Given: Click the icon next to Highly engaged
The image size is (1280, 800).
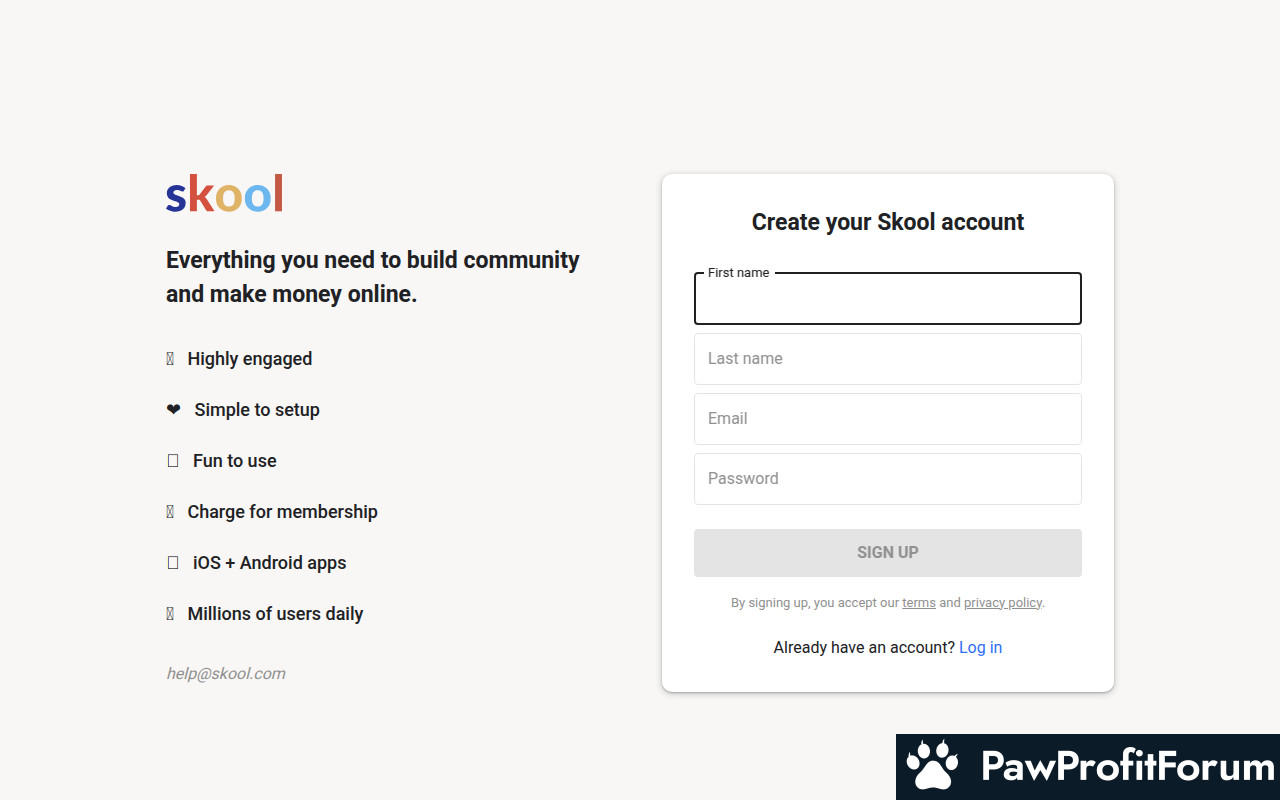Looking at the screenshot, I should (170, 358).
